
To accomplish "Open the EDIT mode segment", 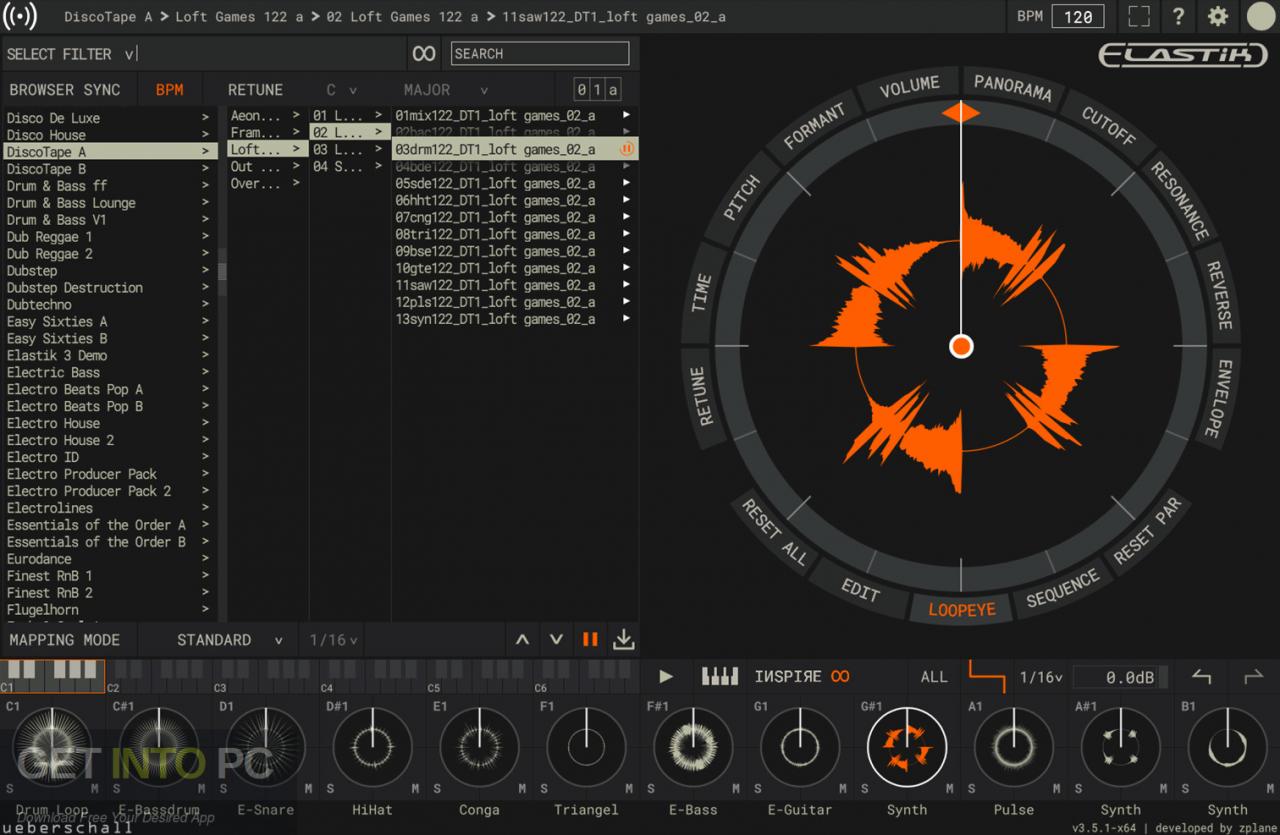I will click(x=860, y=590).
